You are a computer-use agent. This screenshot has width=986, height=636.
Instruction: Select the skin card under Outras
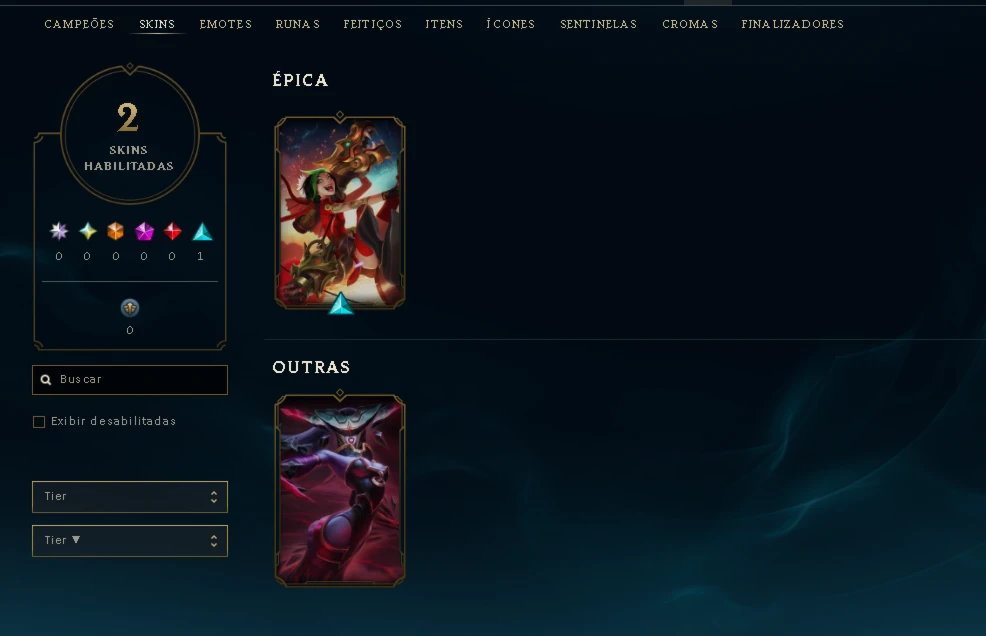point(340,491)
